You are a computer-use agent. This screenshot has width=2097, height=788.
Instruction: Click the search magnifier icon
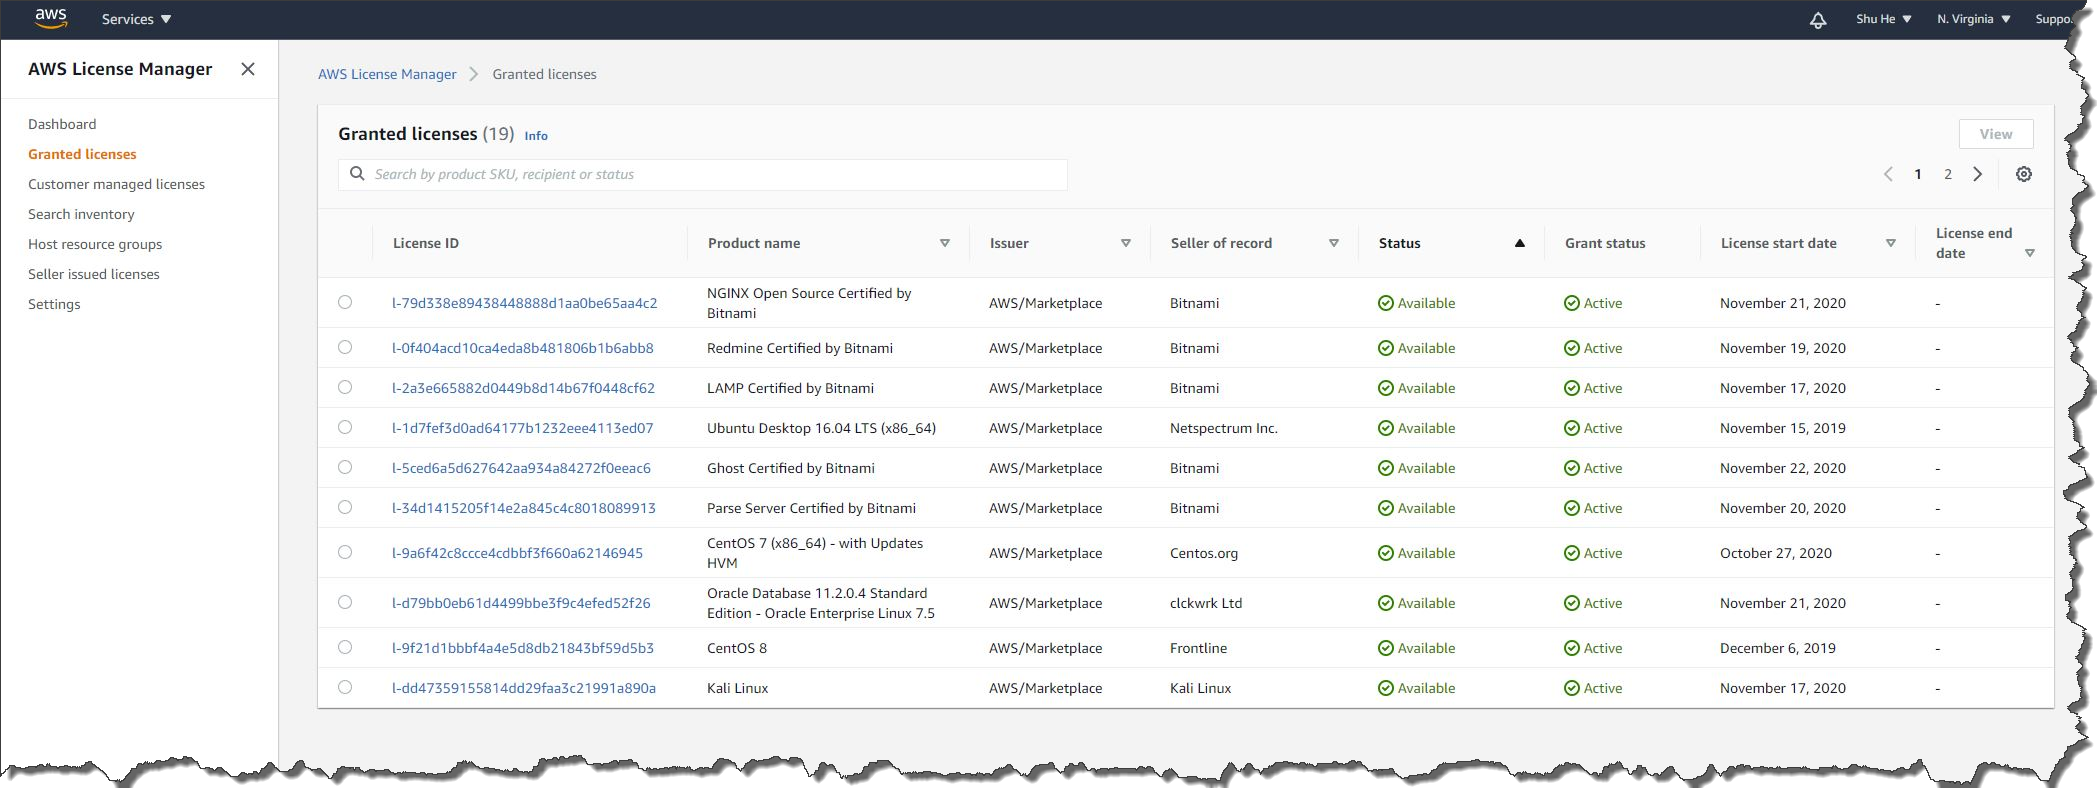[x=357, y=174]
